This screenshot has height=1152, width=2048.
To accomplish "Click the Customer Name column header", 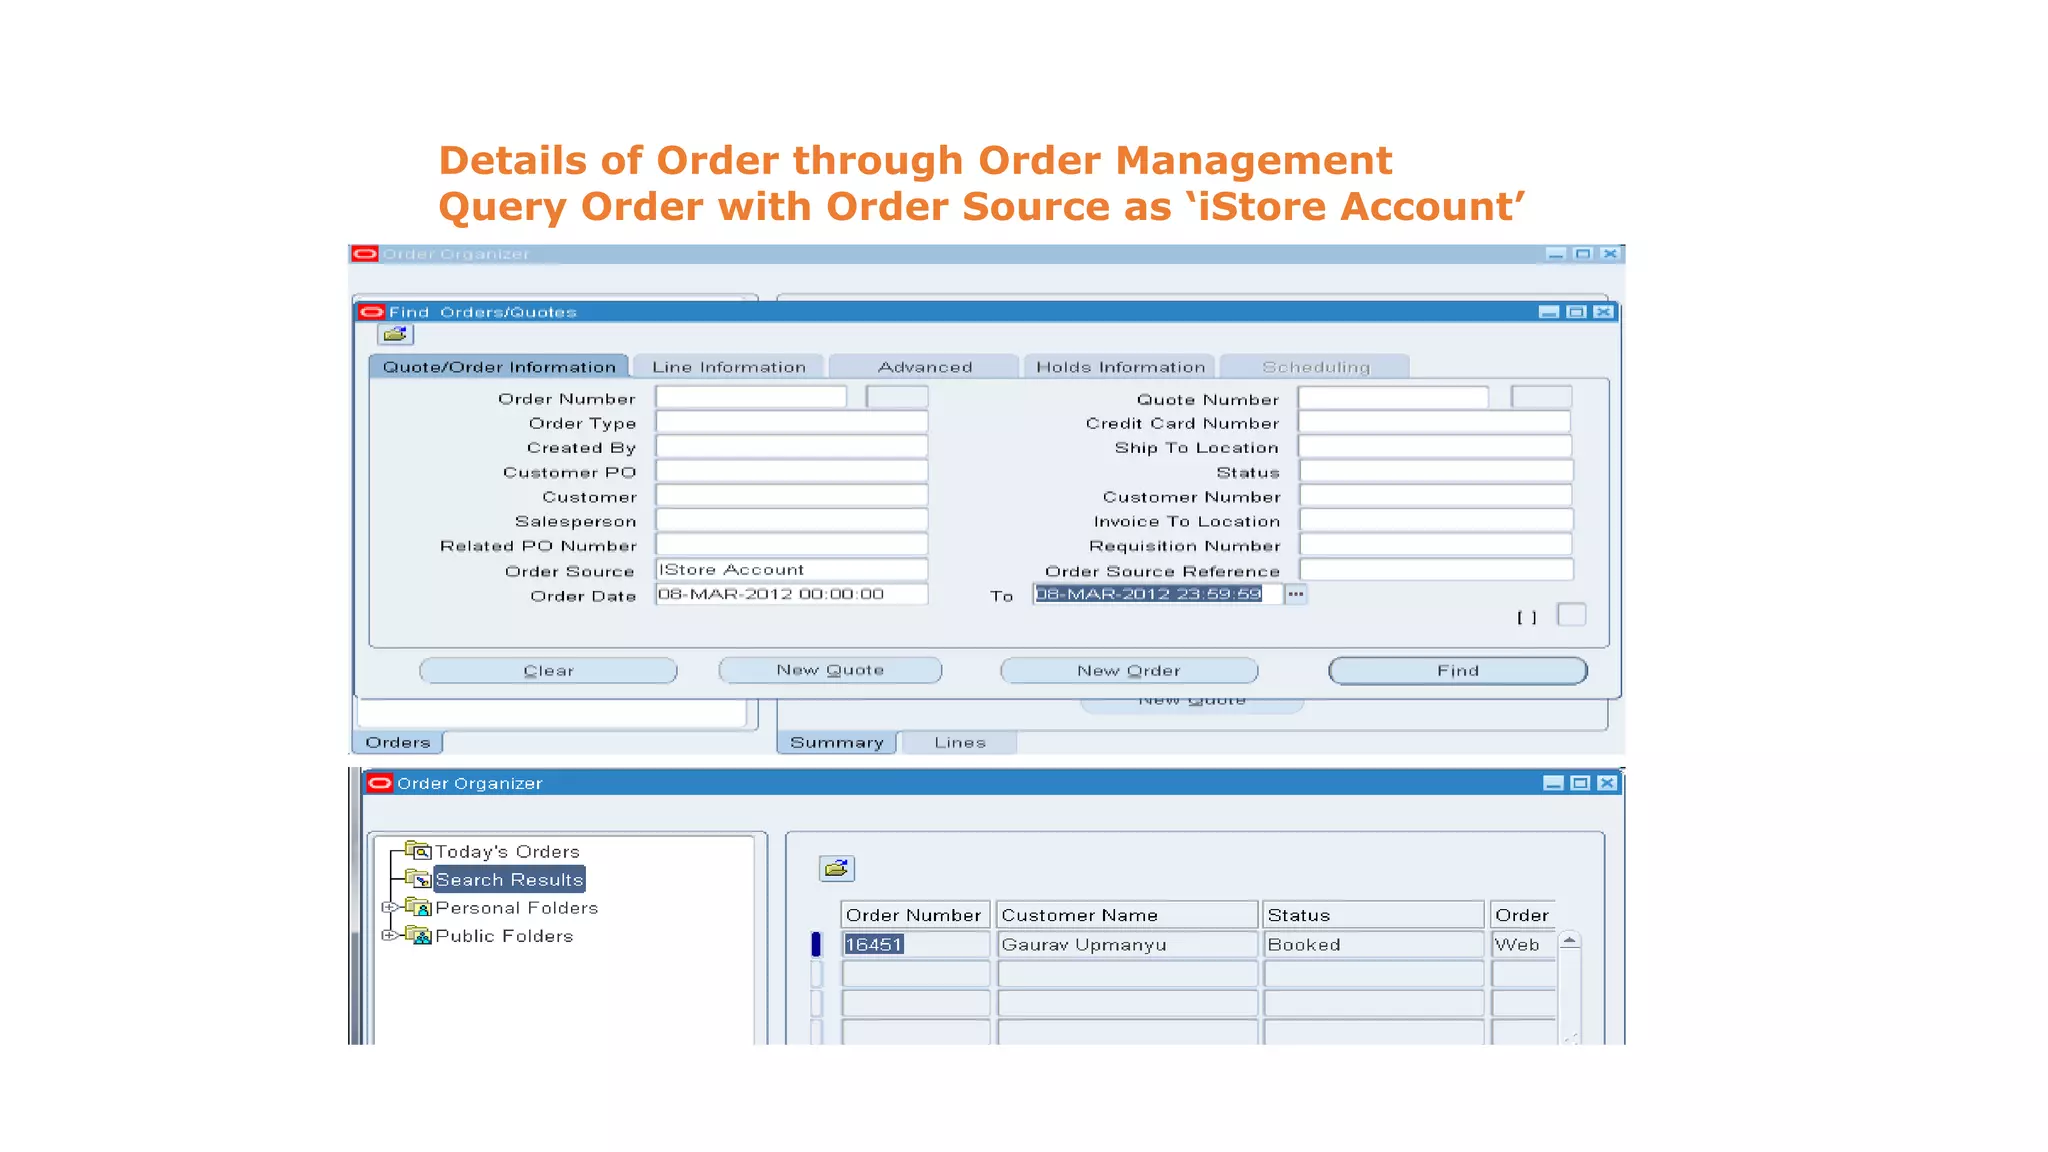I will pos(1128,915).
